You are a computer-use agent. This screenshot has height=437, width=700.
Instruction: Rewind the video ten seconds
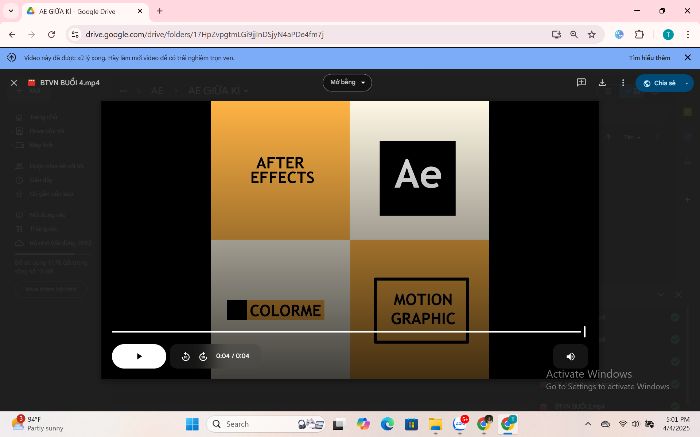[186, 356]
